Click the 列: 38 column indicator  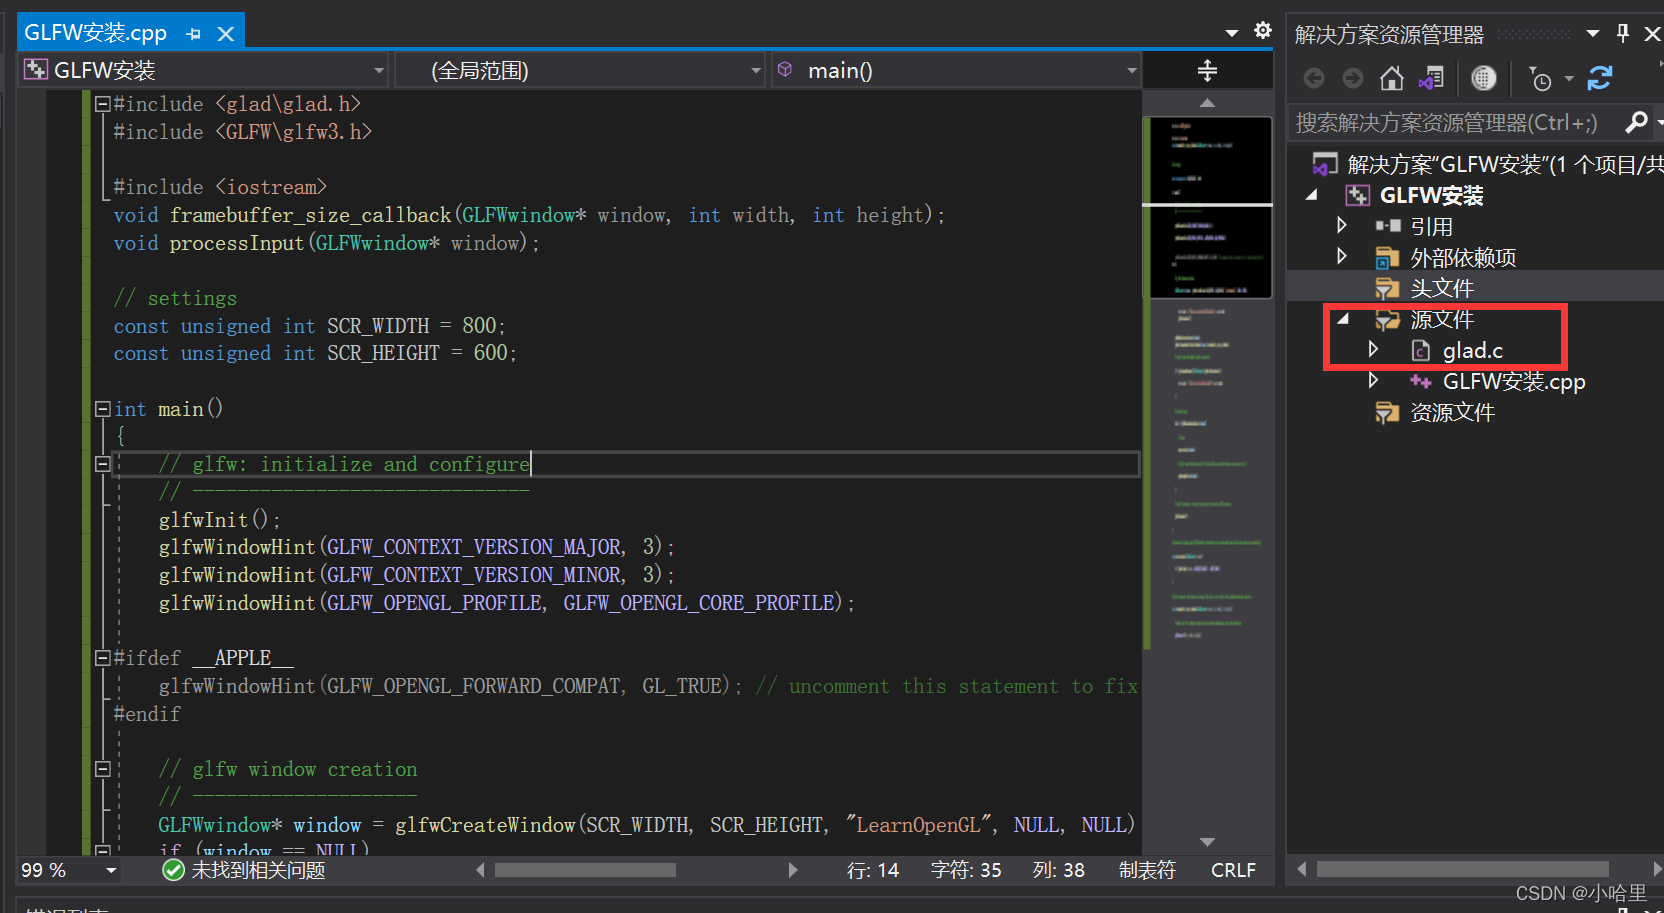pos(1059,870)
